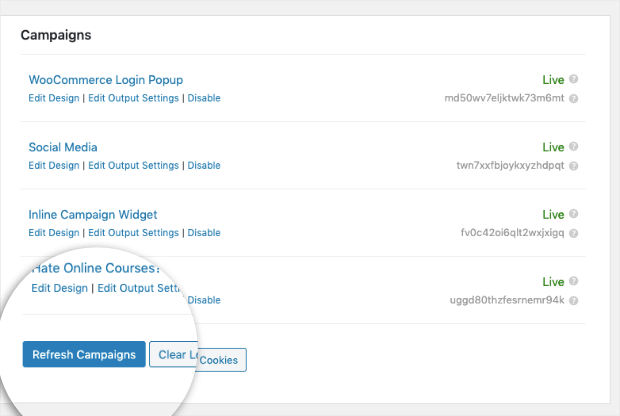Click the Refresh Campaigns button
The image size is (620, 416).
tap(84, 354)
